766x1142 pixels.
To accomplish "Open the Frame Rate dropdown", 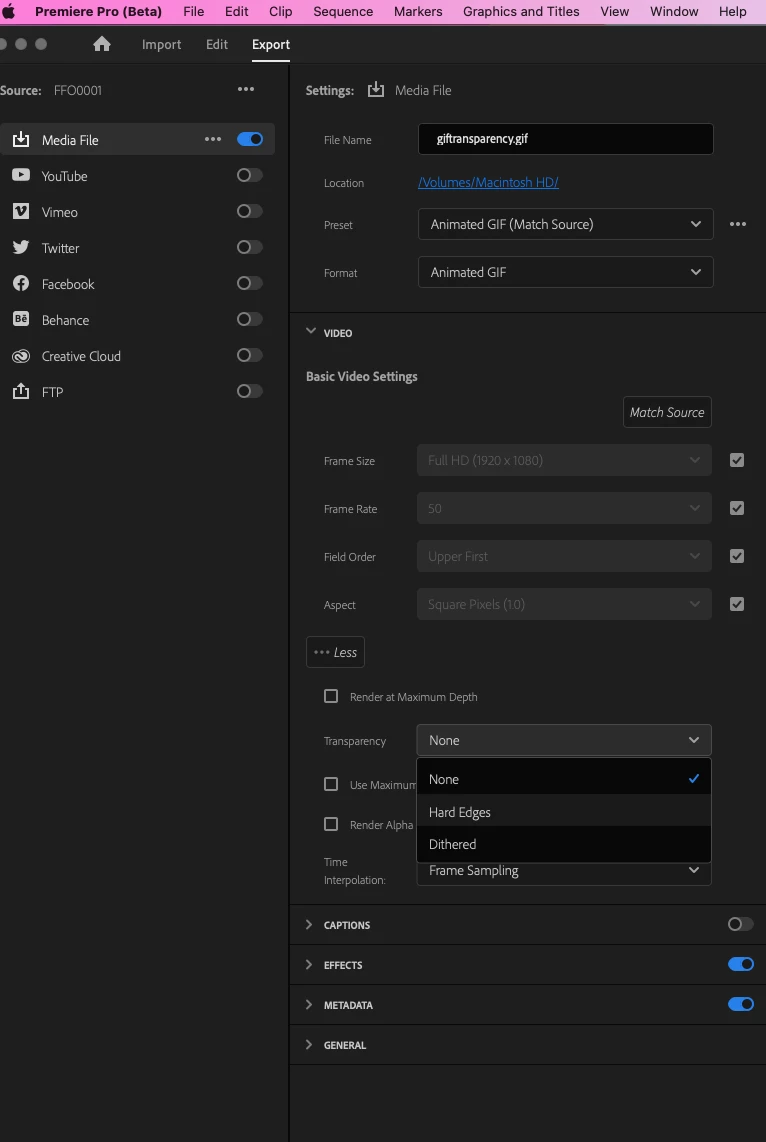I will click(x=564, y=508).
